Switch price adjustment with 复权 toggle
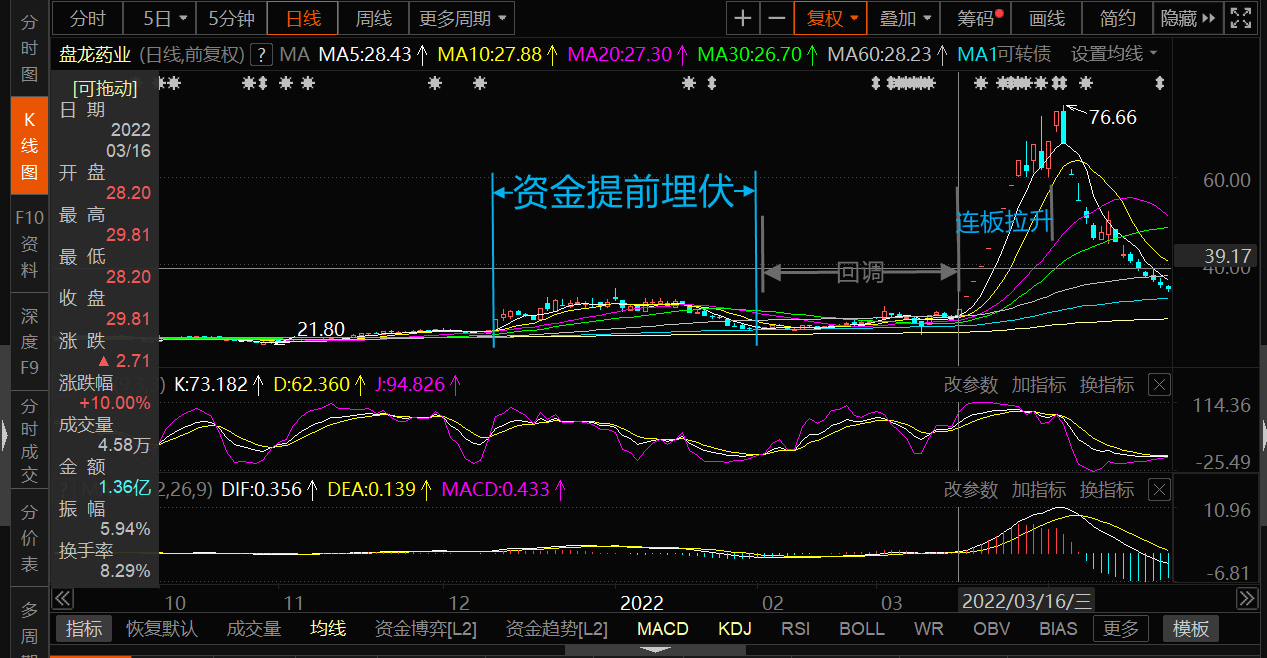 830,18
